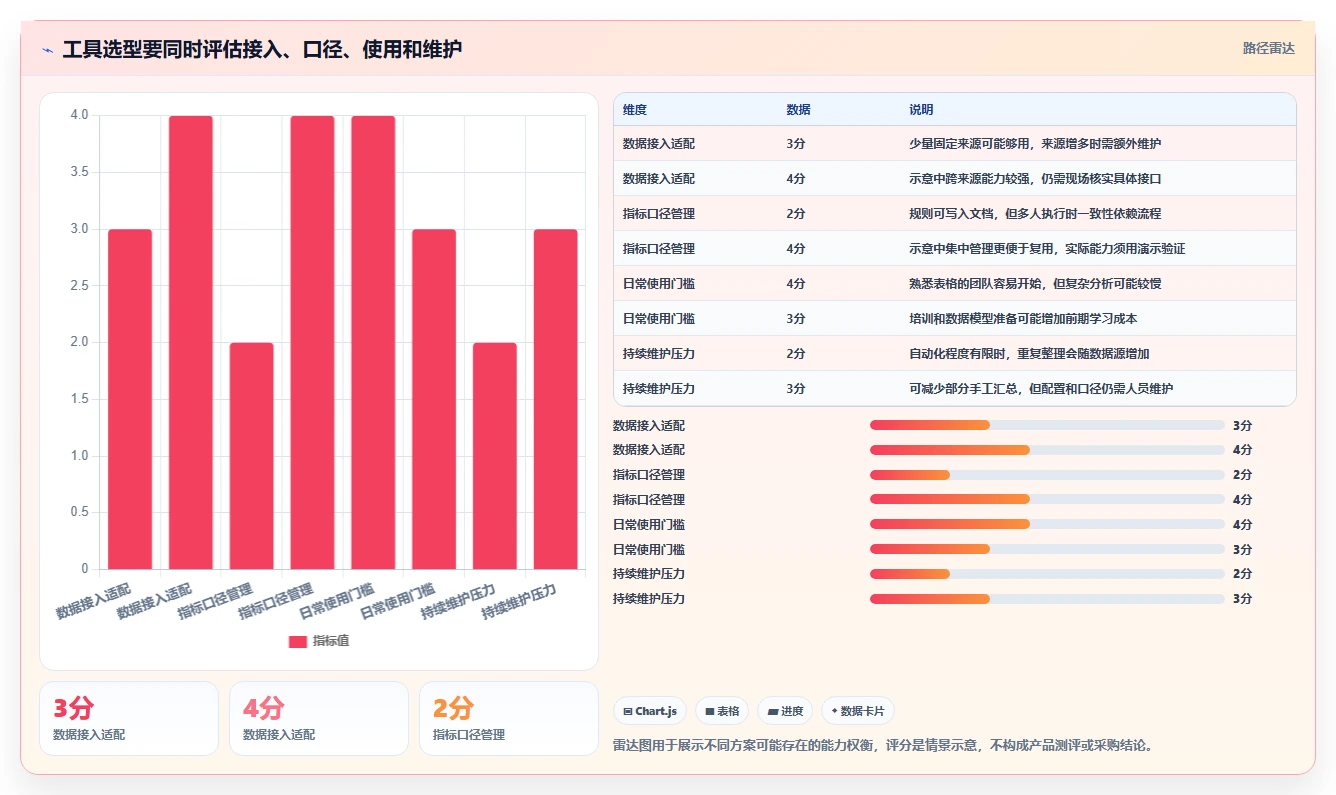Click the 数据接入适配 chart bar reaching 4.0
The height and width of the screenshot is (795, 1336).
(191, 342)
